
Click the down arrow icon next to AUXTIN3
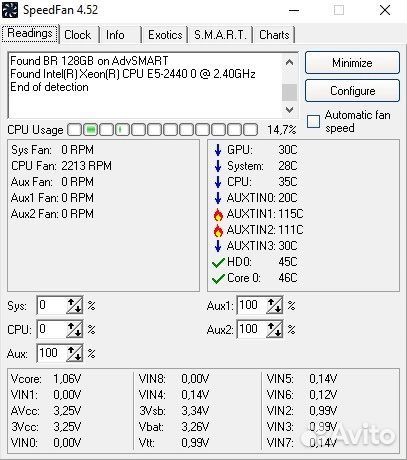coord(218,246)
